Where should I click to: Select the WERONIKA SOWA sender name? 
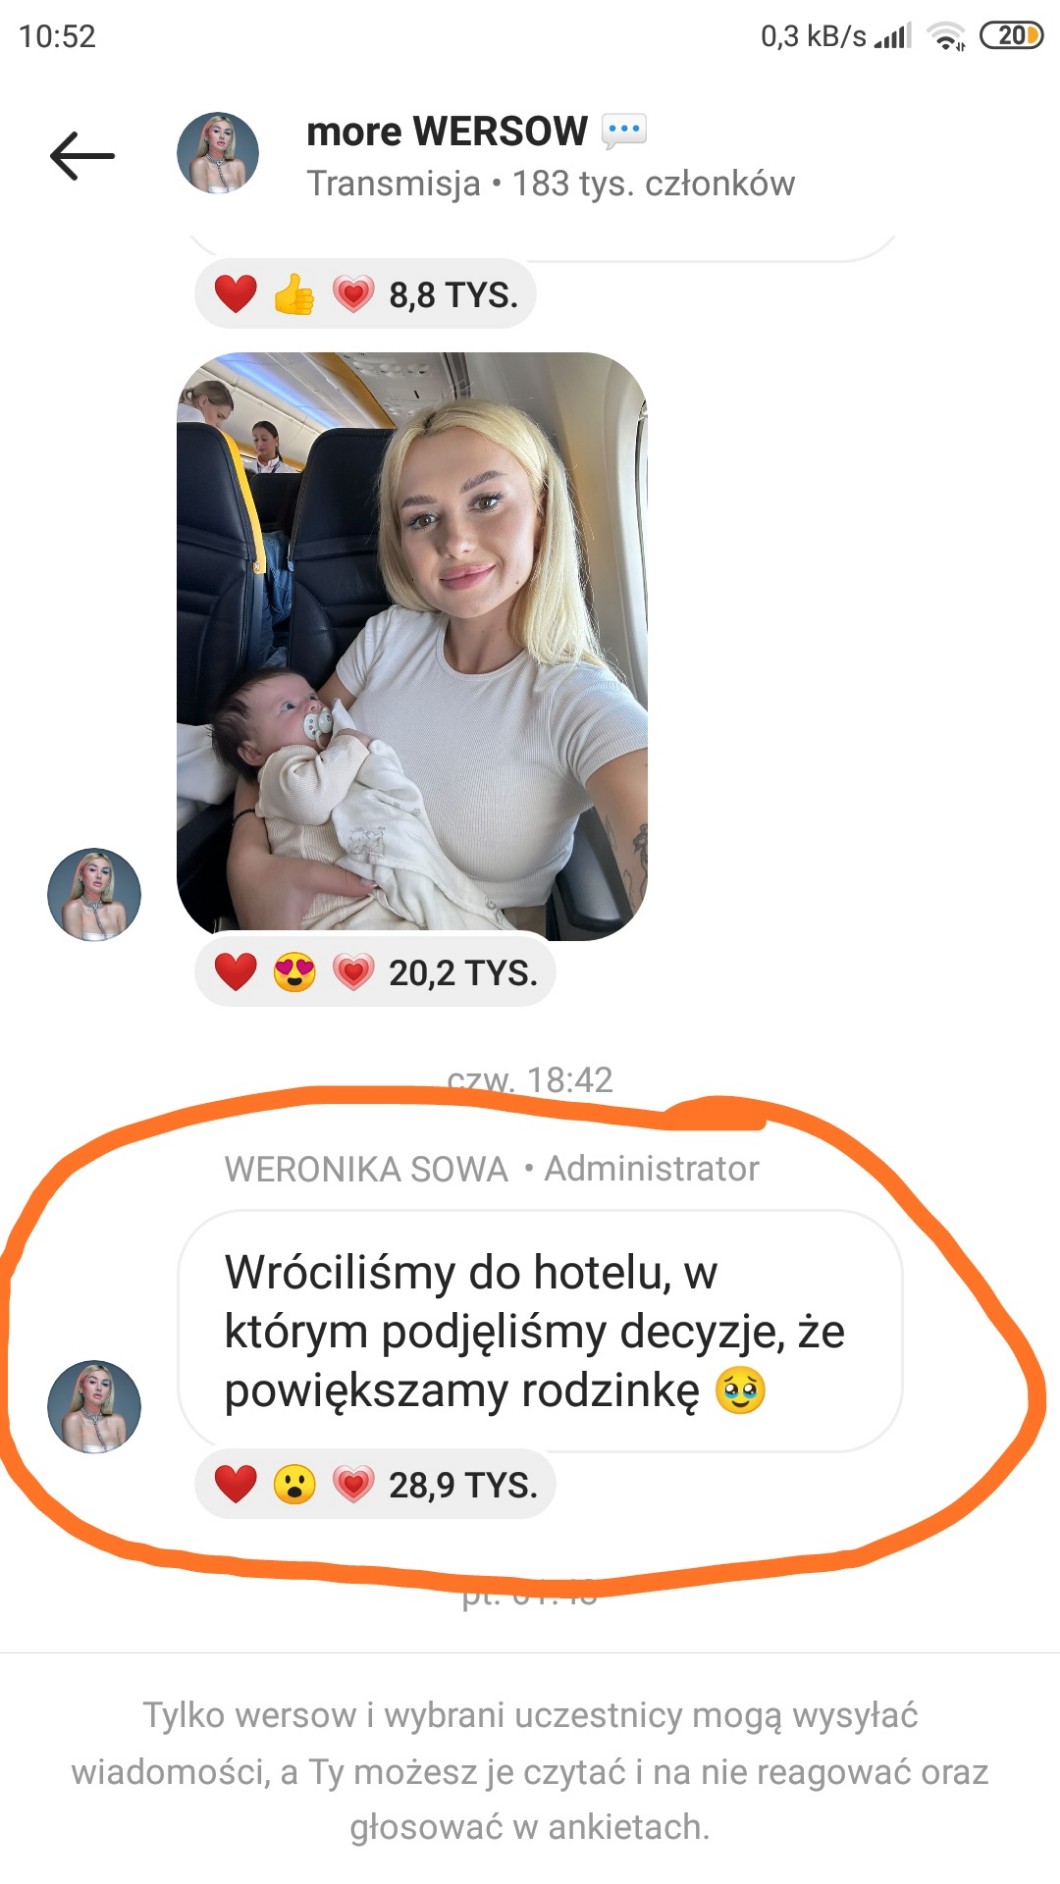366,1169
